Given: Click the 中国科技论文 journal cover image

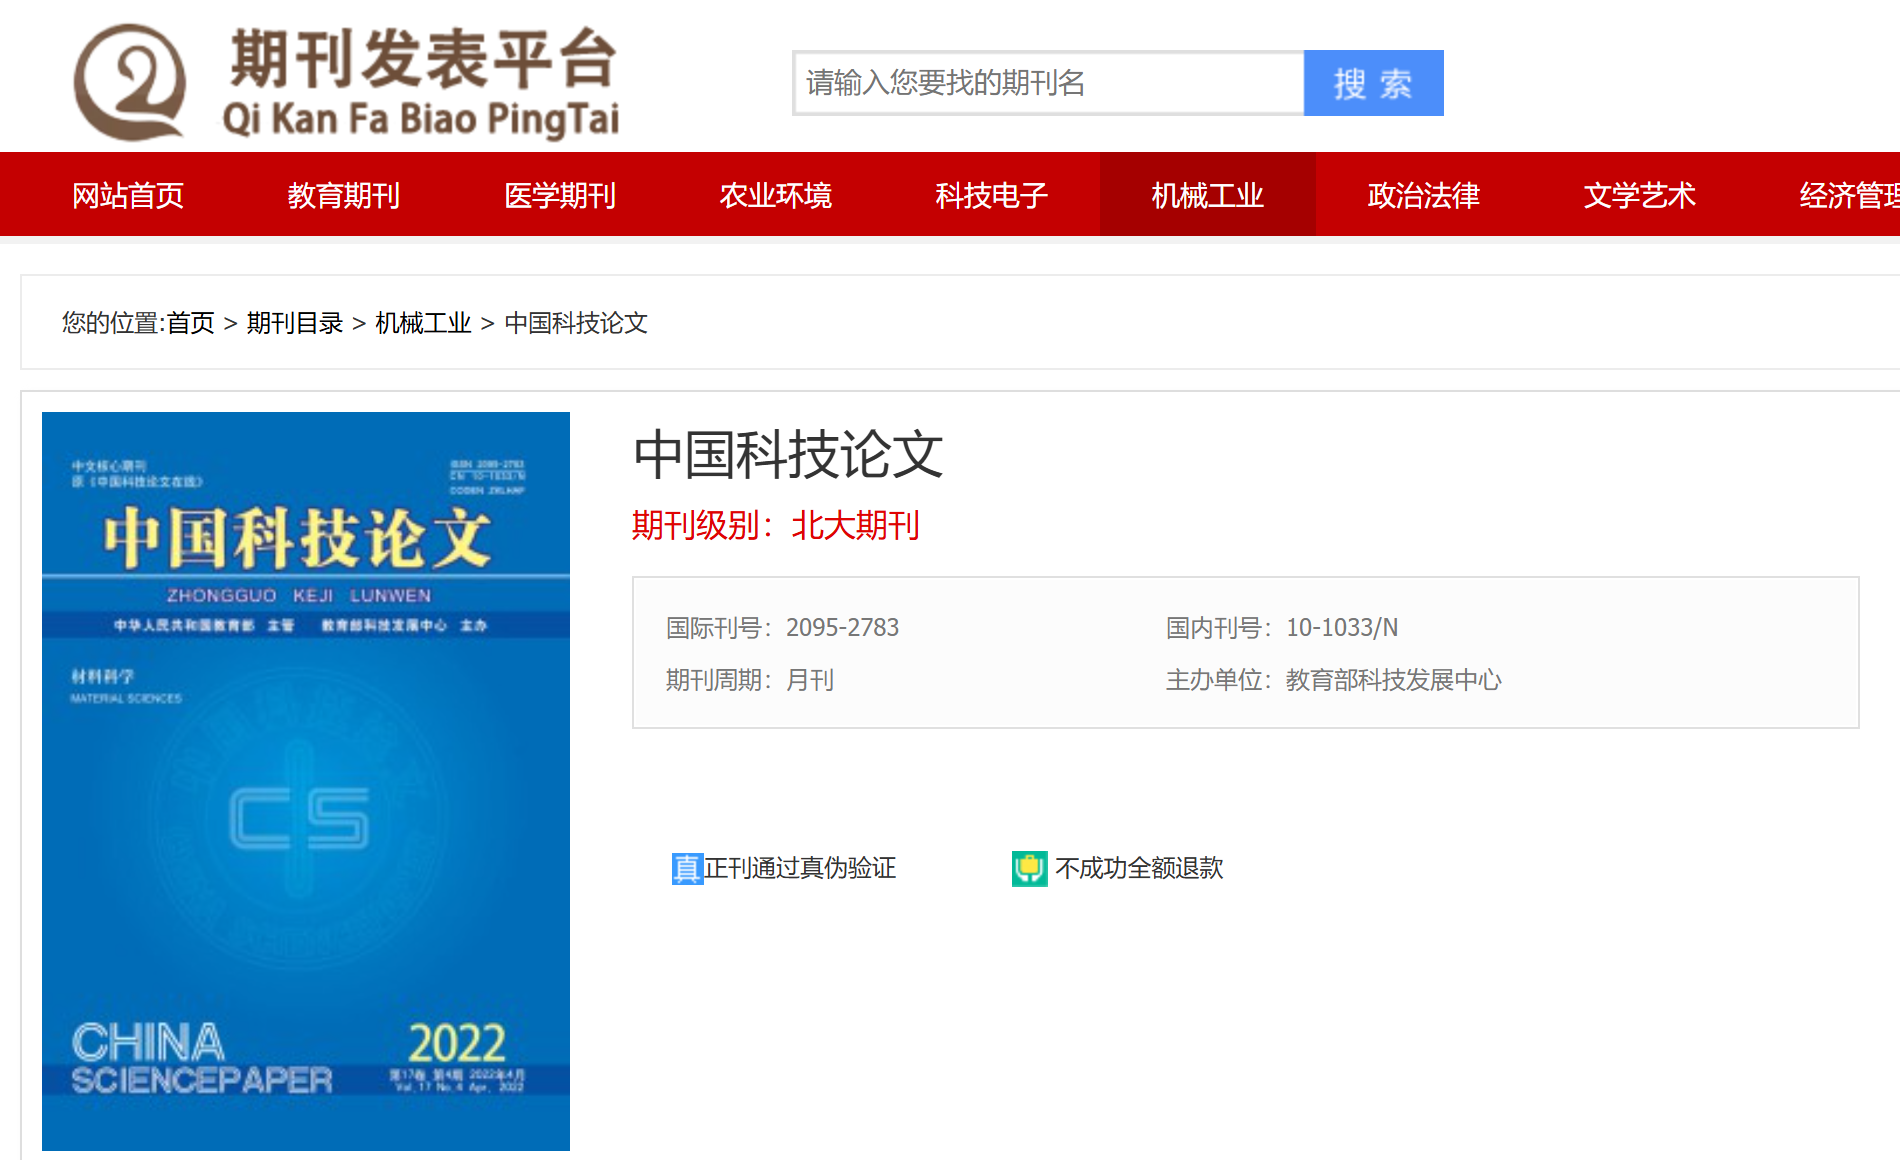Looking at the screenshot, I should point(305,780).
